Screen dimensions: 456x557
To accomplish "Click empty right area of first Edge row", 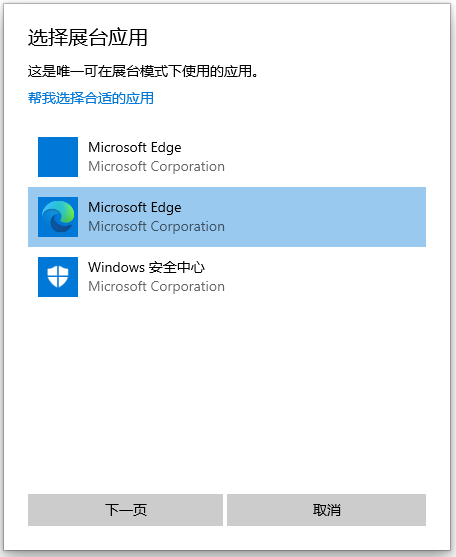I will click(325, 157).
